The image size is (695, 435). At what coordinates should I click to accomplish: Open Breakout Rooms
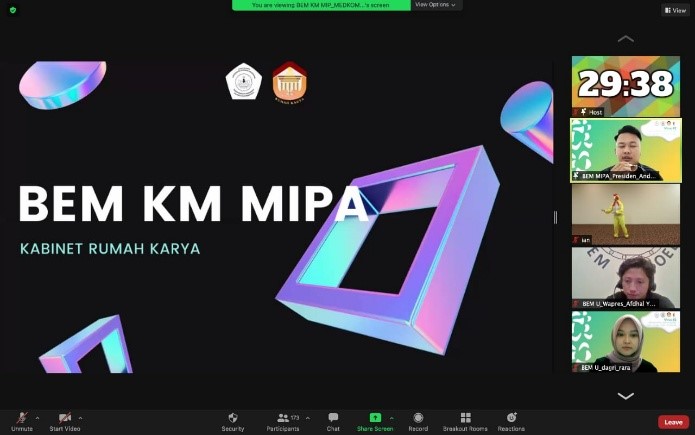click(465, 418)
